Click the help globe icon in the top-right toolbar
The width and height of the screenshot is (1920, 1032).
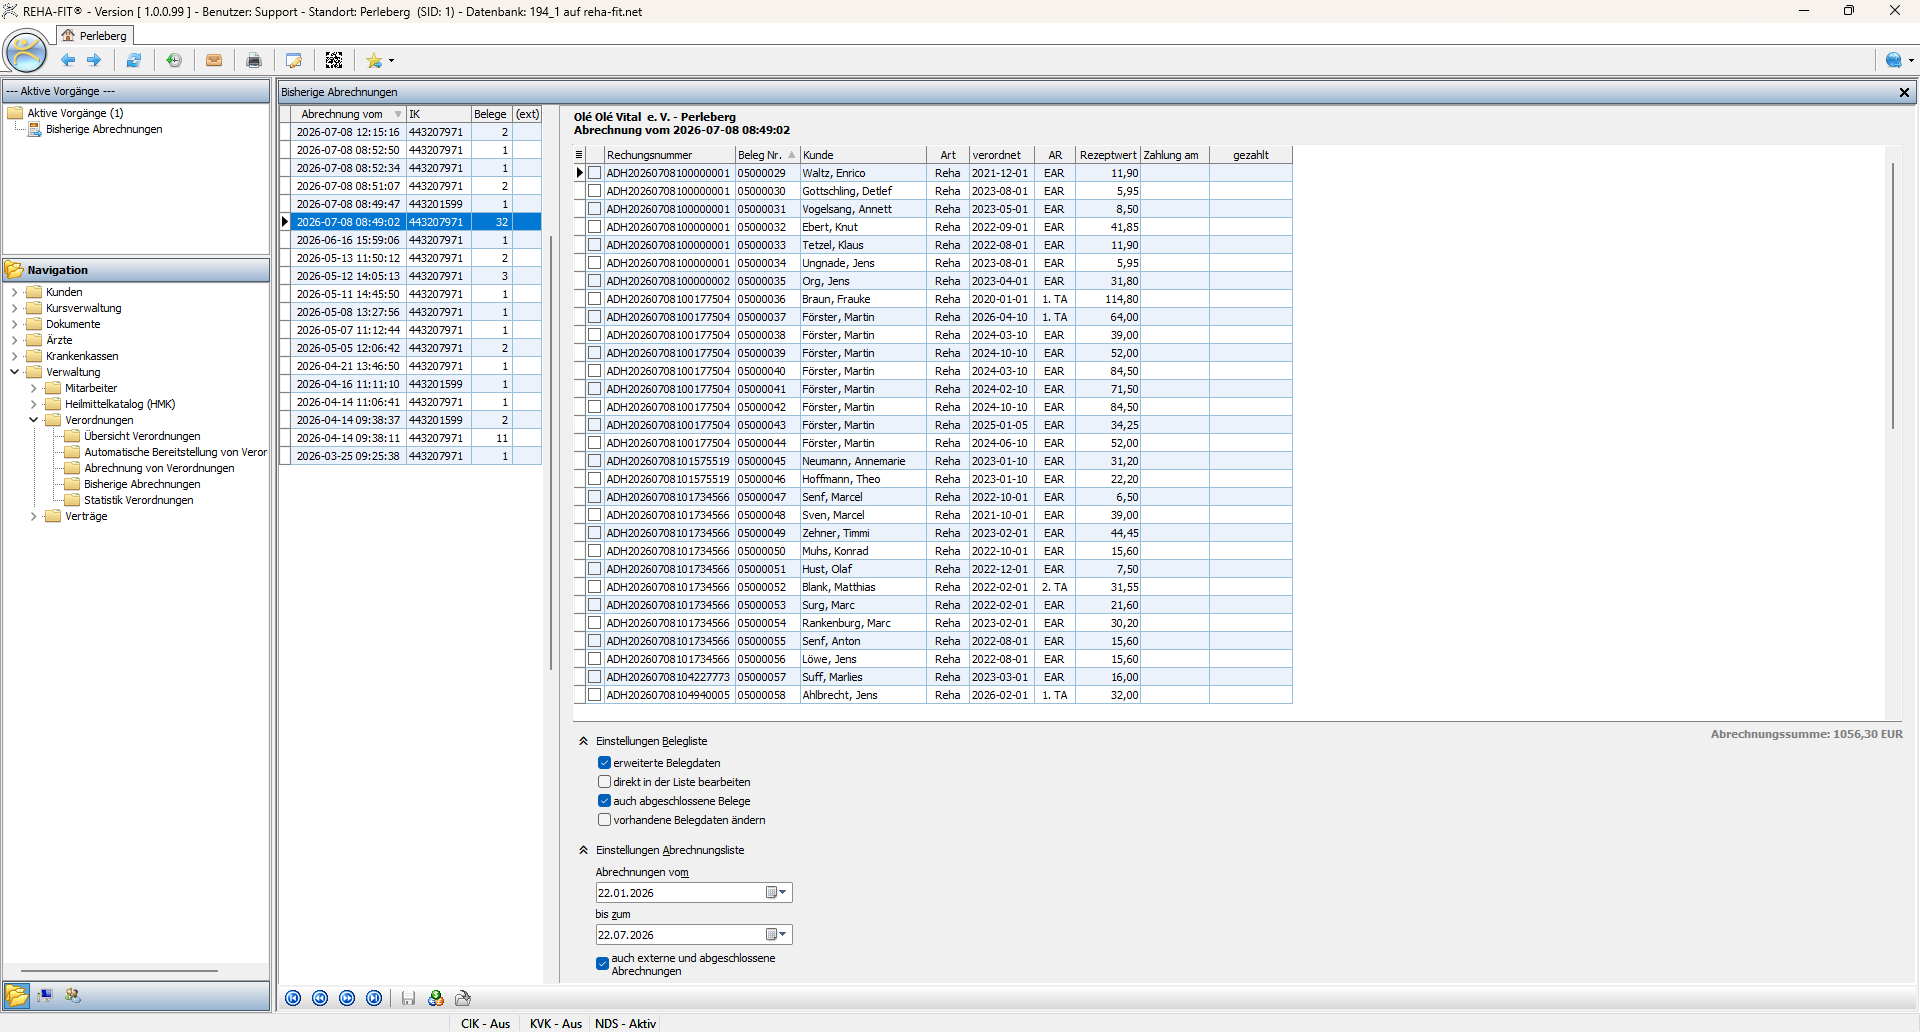(x=1893, y=60)
